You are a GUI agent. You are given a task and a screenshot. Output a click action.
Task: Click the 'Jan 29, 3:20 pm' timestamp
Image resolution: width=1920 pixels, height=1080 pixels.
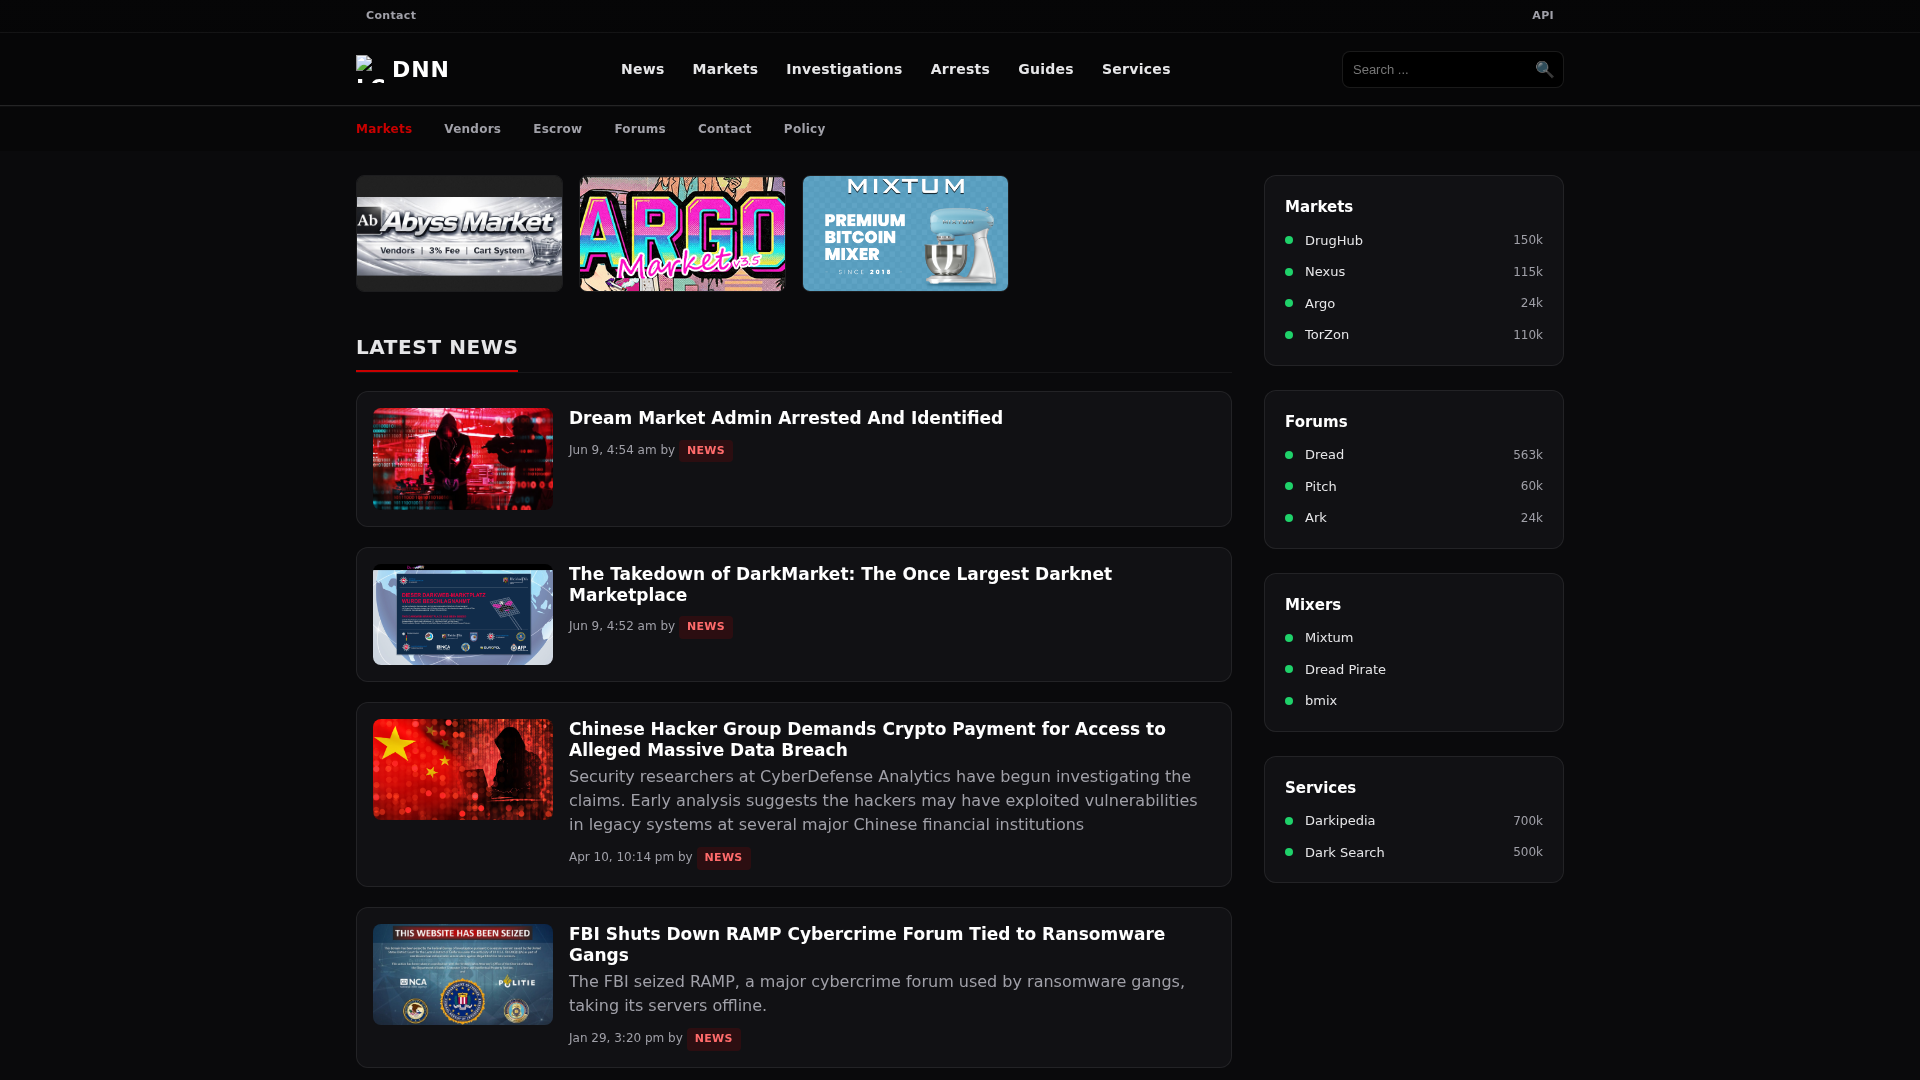[x=616, y=1038]
